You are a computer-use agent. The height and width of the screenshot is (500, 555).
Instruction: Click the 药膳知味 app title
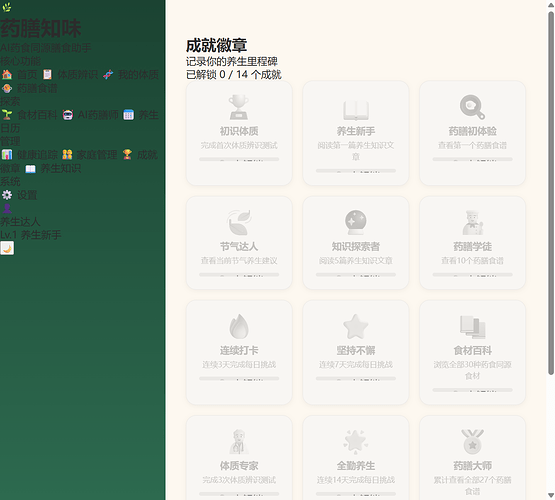coord(41,28)
